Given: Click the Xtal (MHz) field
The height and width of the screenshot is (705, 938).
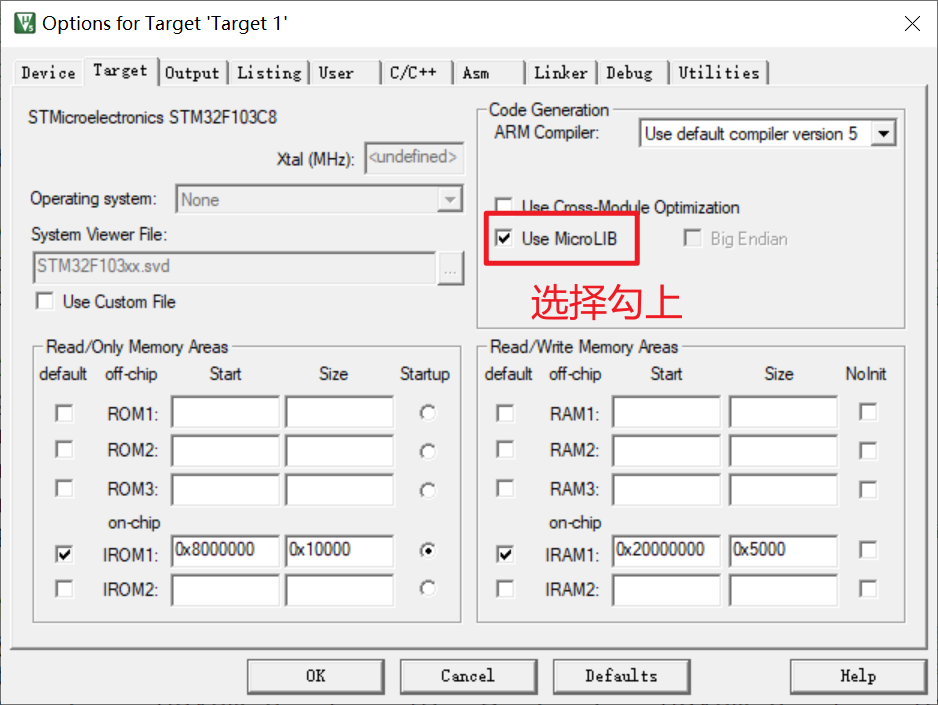Looking at the screenshot, I should pyautogui.click(x=414, y=158).
